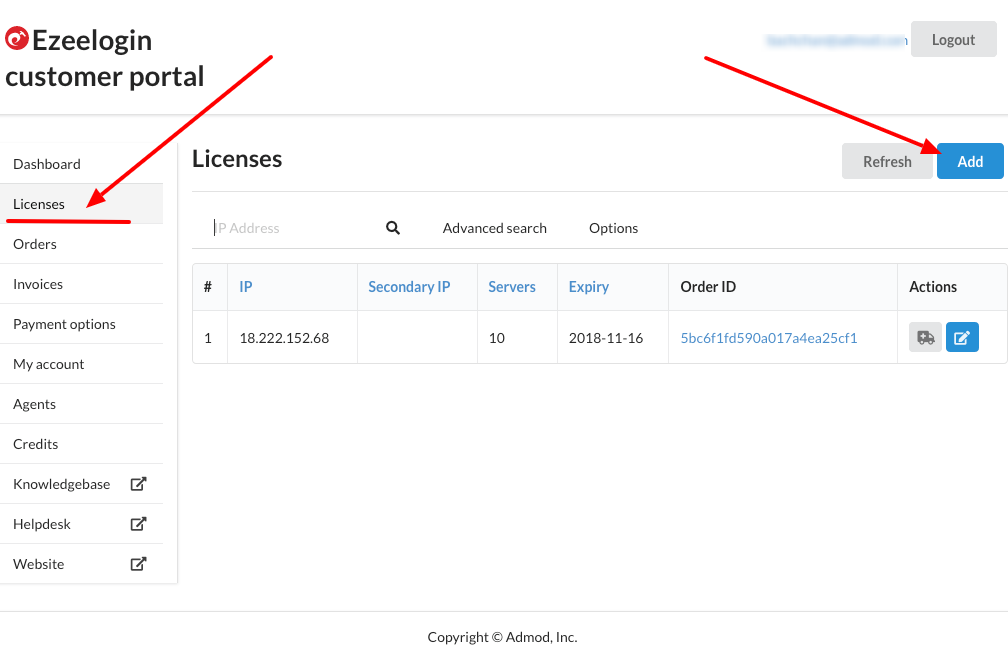Open Helpdesk external link icon
This screenshot has width=1008, height=656.
138,524
